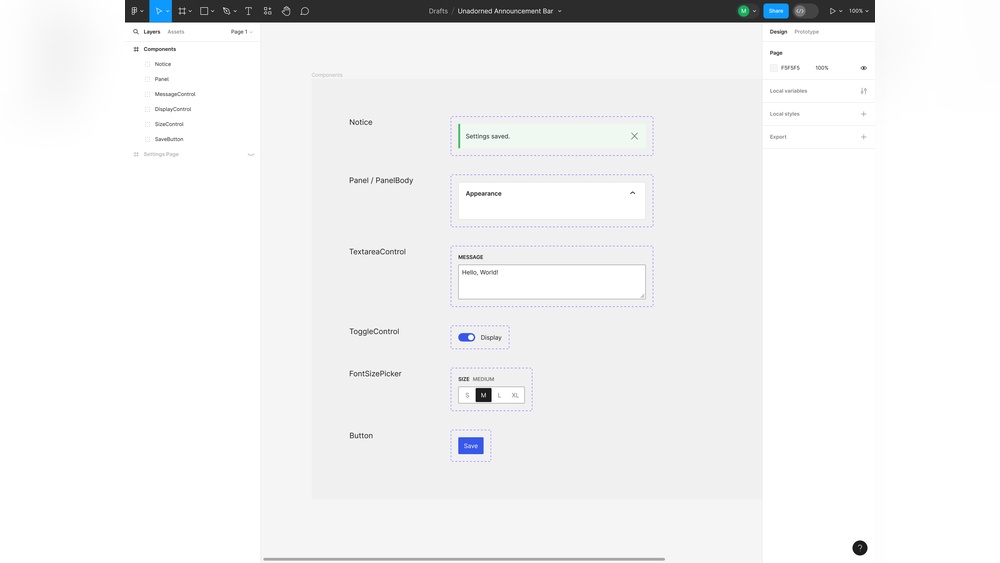Select the Components frame label on canvas
The image size is (1000, 563).
pos(327,75)
